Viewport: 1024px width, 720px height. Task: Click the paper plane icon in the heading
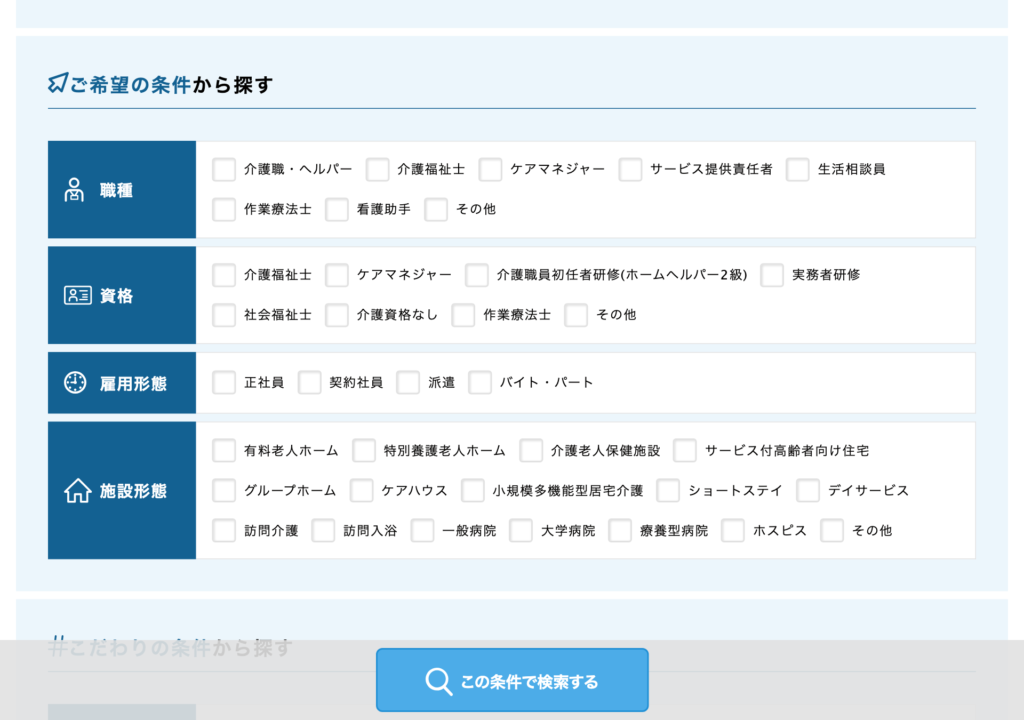[x=58, y=83]
